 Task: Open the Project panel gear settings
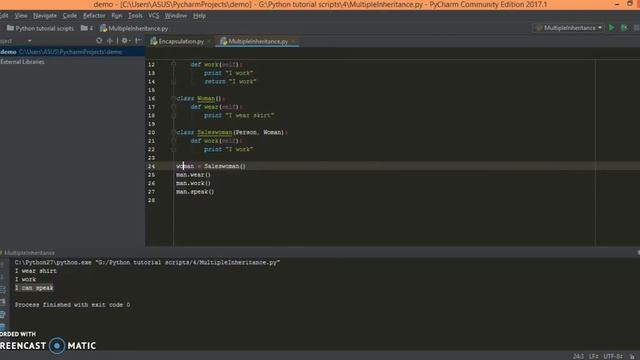(125, 40)
